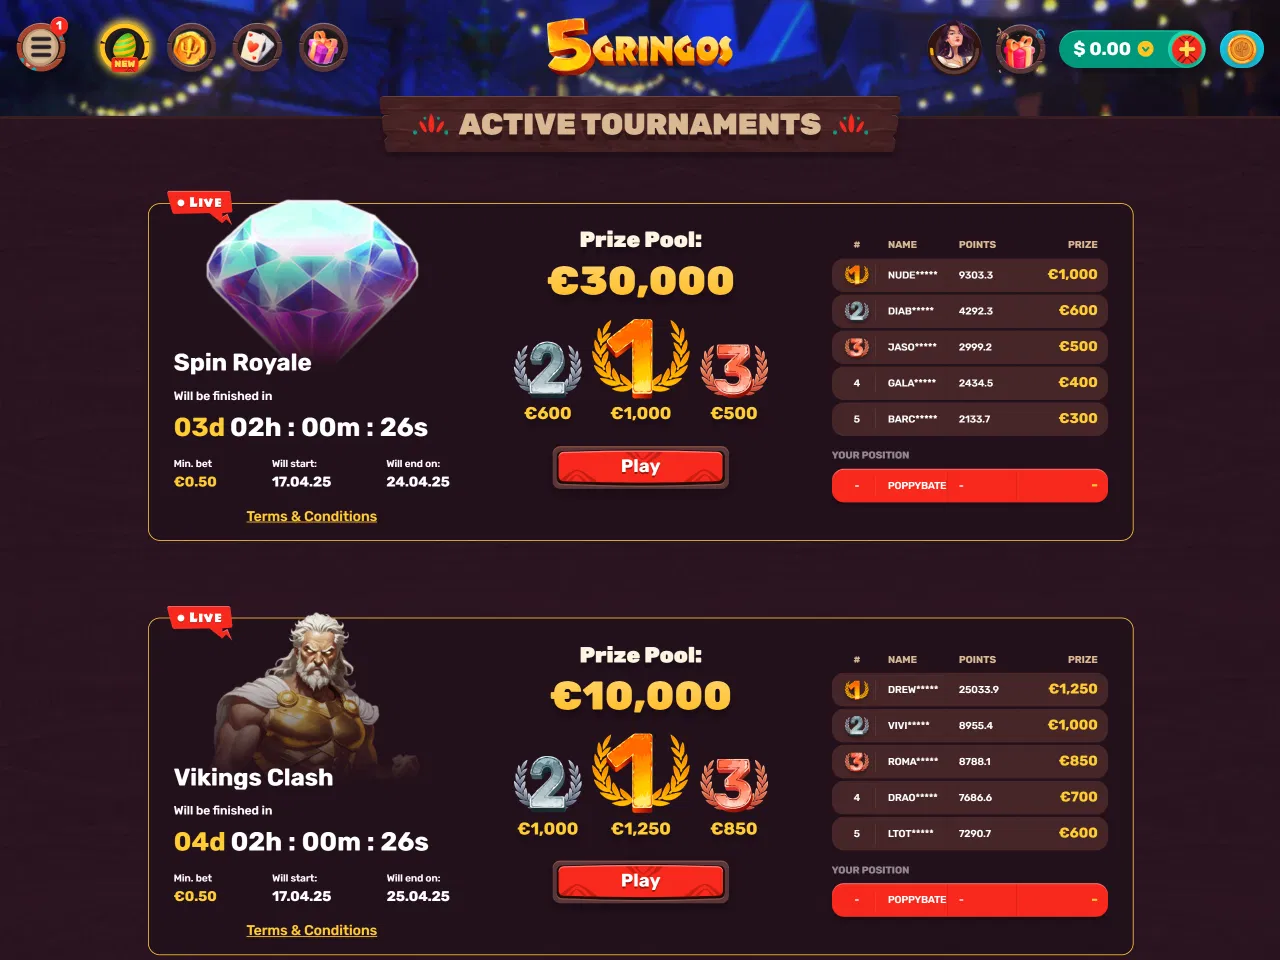Viewport: 1280px width, 960px height.
Task: Open the playing cards games icon
Action: tap(257, 47)
